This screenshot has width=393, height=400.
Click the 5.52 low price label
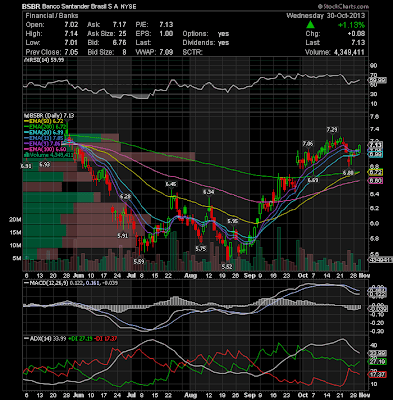click(227, 266)
